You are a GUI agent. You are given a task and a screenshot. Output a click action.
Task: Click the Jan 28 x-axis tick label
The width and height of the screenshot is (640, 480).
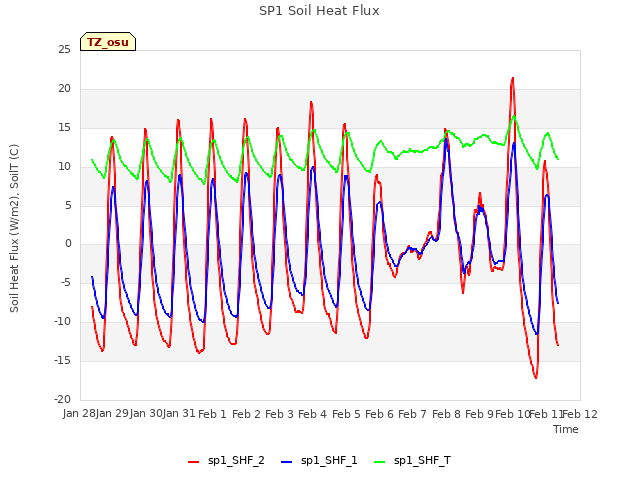click(x=79, y=414)
